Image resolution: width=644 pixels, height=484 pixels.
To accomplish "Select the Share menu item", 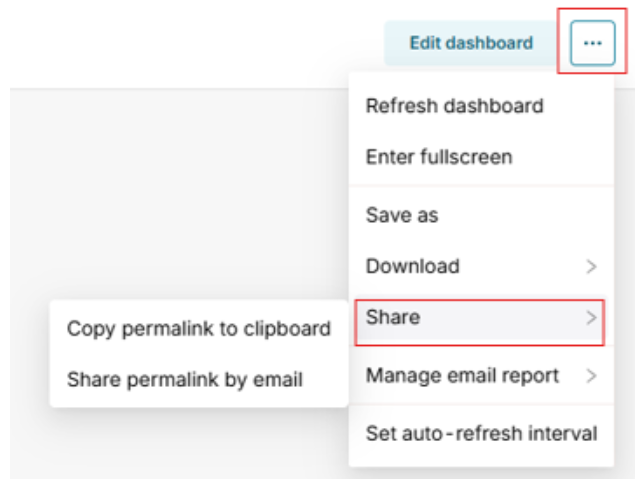I will point(393,318).
